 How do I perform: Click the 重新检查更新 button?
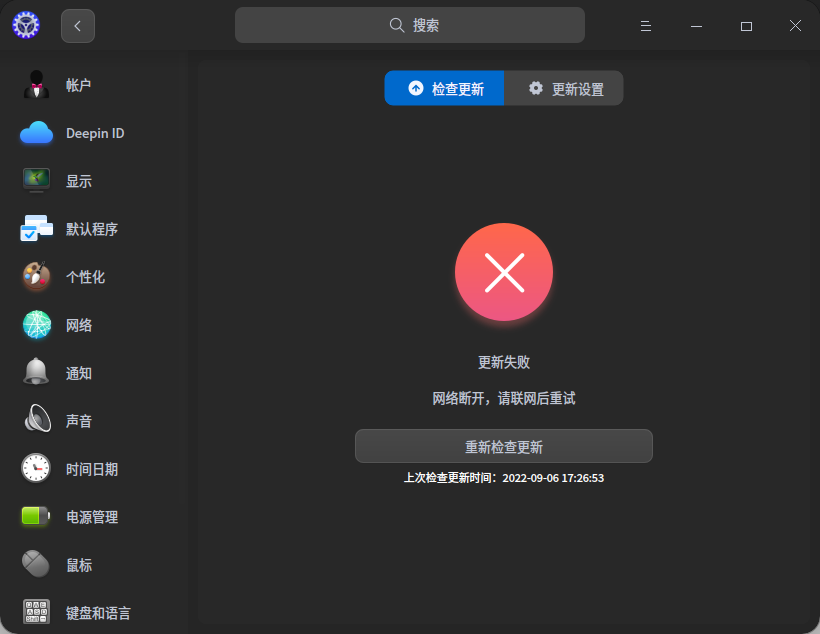(504, 446)
